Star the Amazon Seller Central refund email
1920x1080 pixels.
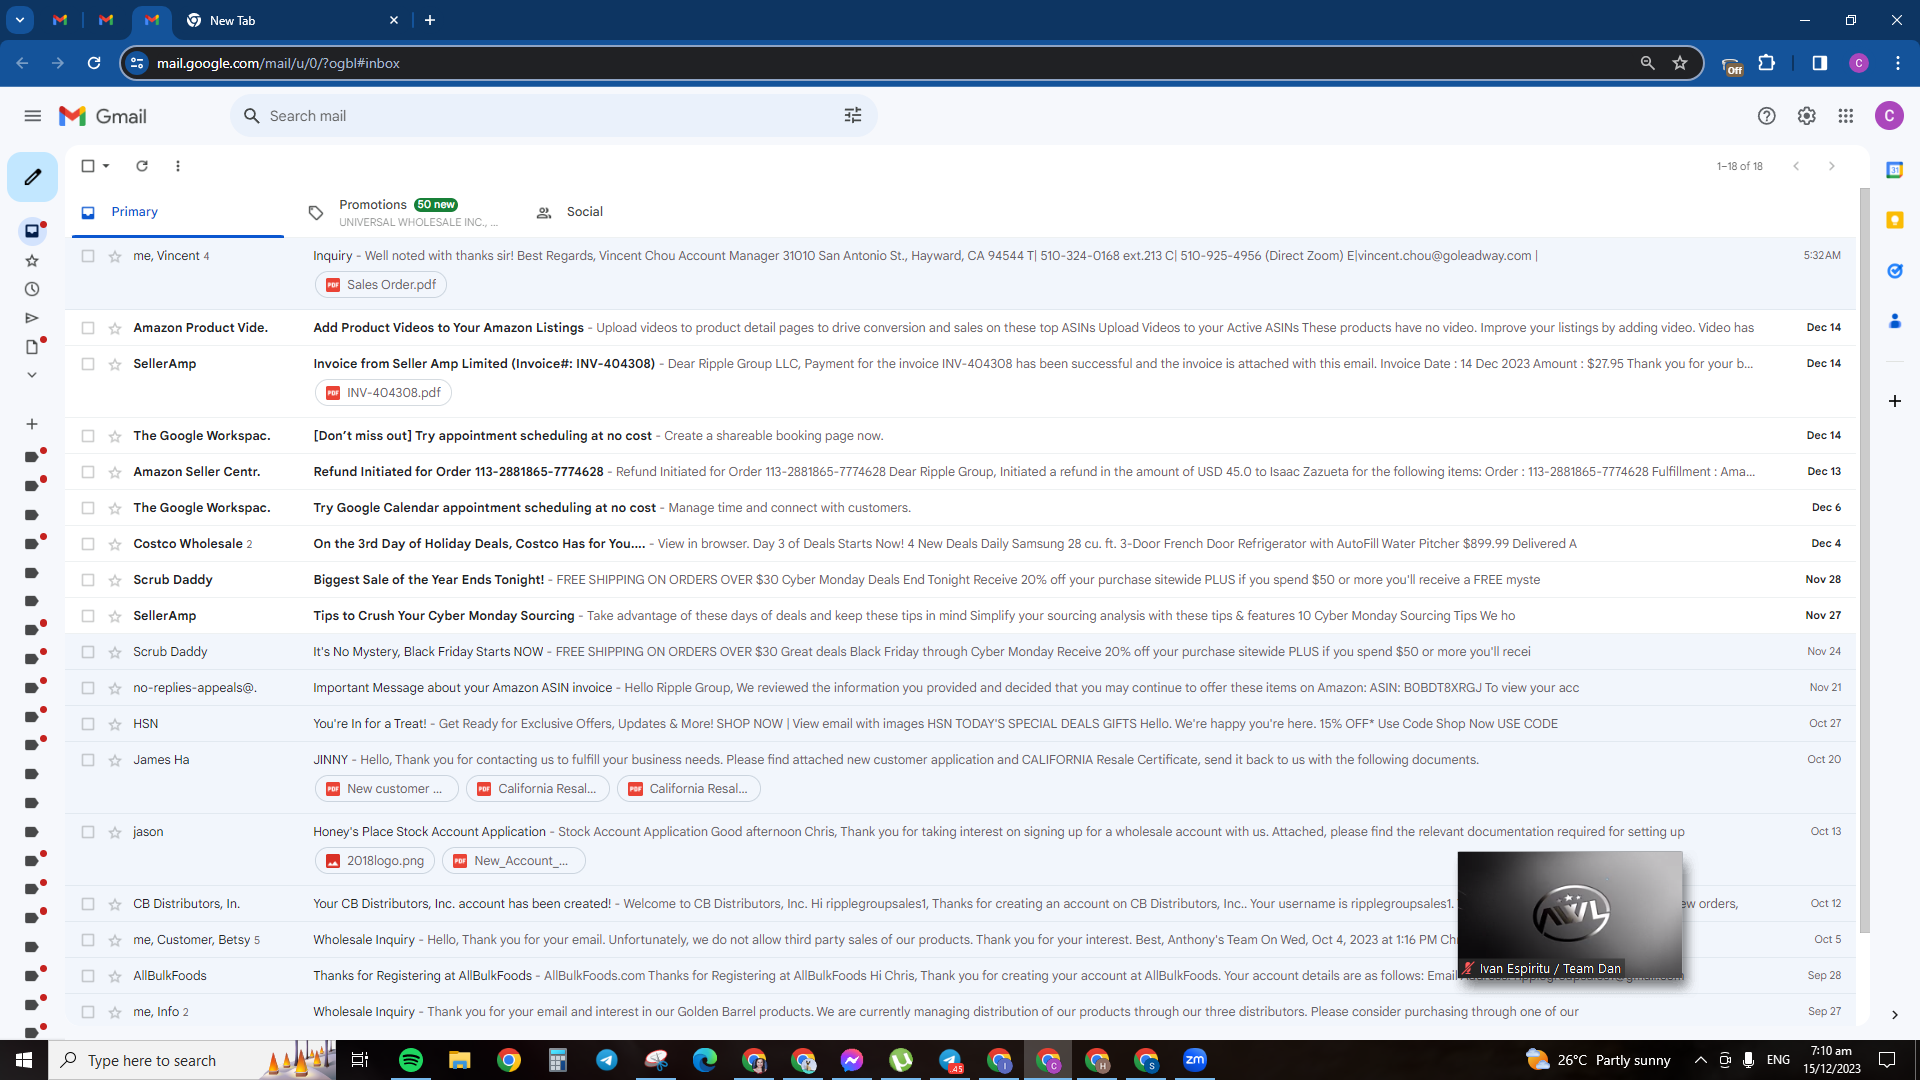[115, 472]
